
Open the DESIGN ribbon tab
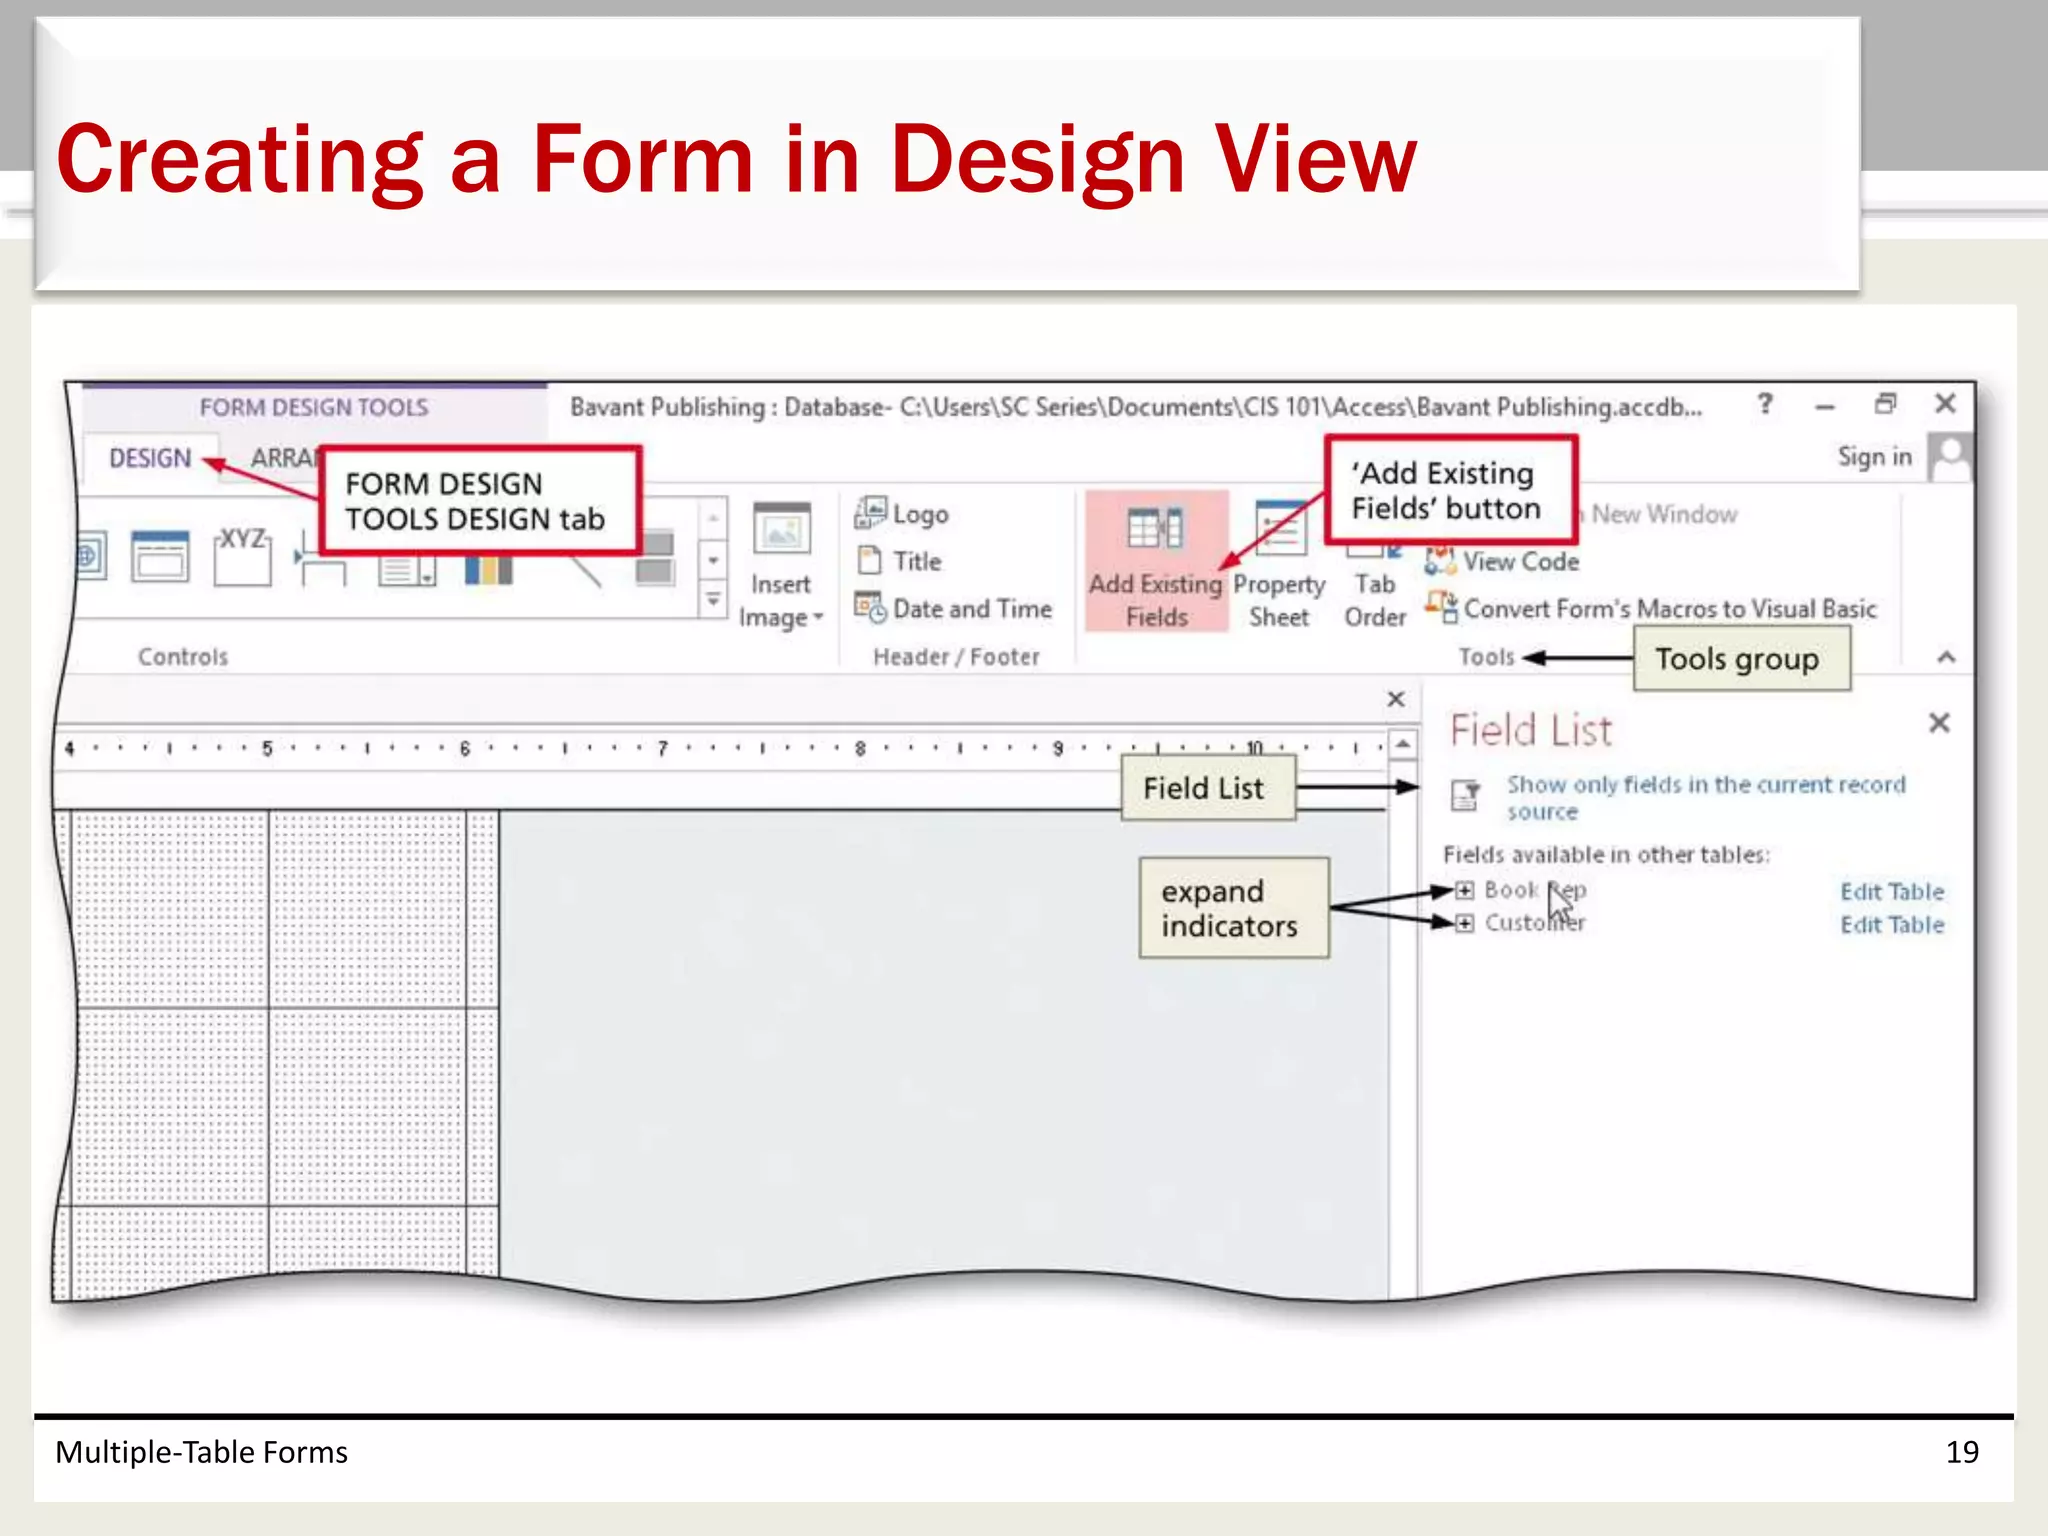150,458
